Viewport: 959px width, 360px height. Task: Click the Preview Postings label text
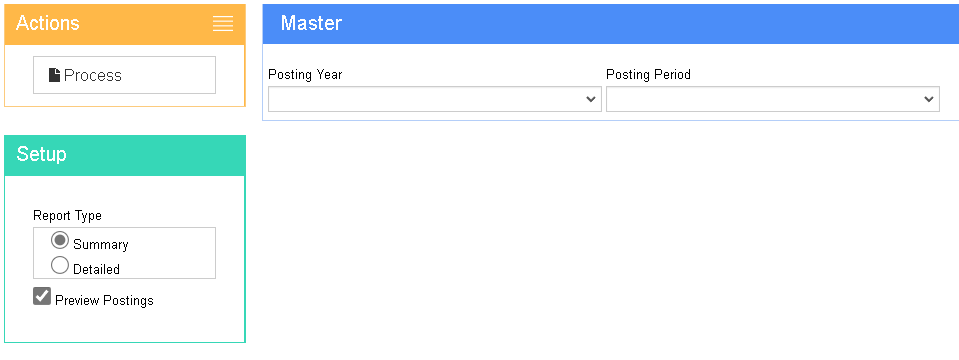(104, 301)
